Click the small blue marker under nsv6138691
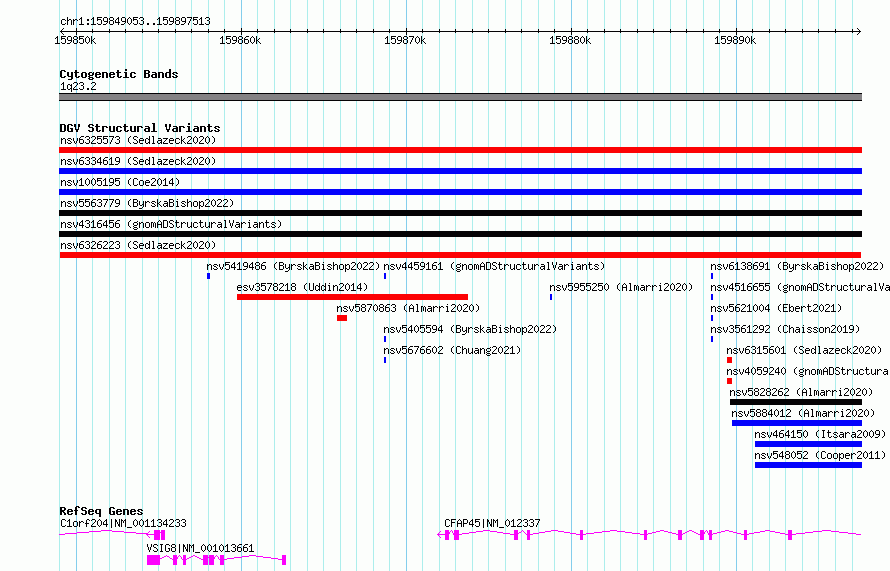 coord(712,276)
